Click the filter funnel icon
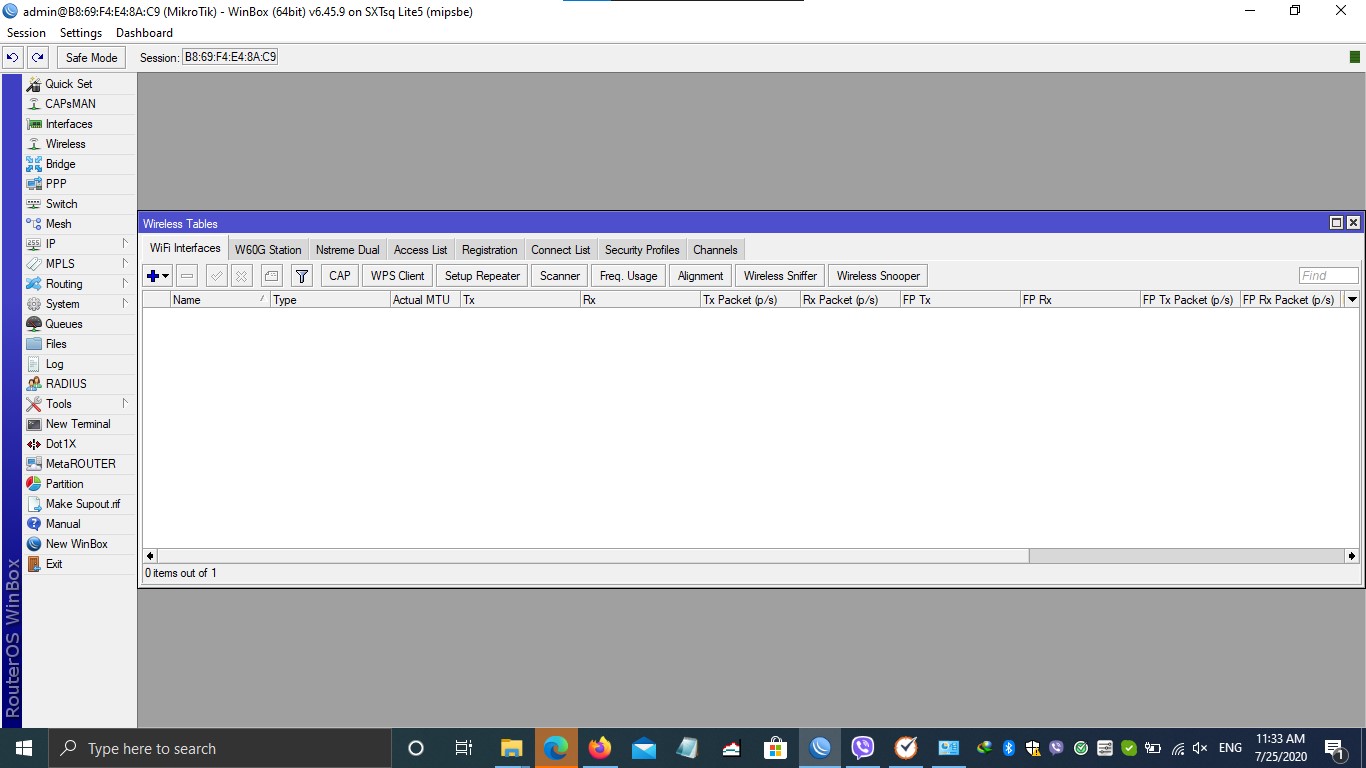Image resolution: width=1366 pixels, height=768 pixels. (x=302, y=276)
